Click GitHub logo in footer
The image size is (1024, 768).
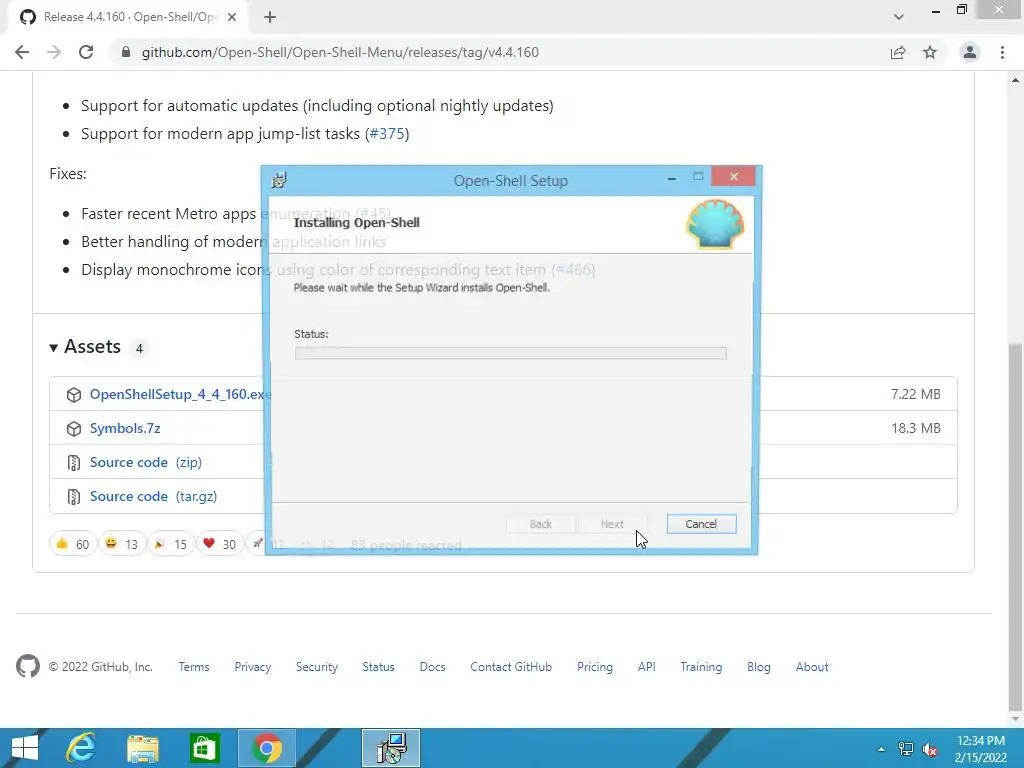pos(27,666)
